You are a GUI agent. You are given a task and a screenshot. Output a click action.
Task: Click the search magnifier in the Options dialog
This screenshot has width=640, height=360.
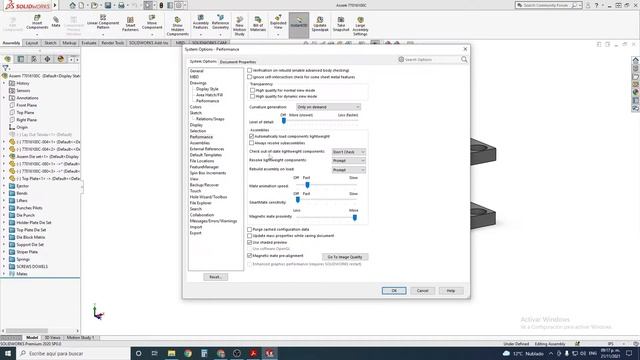coord(464,60)
